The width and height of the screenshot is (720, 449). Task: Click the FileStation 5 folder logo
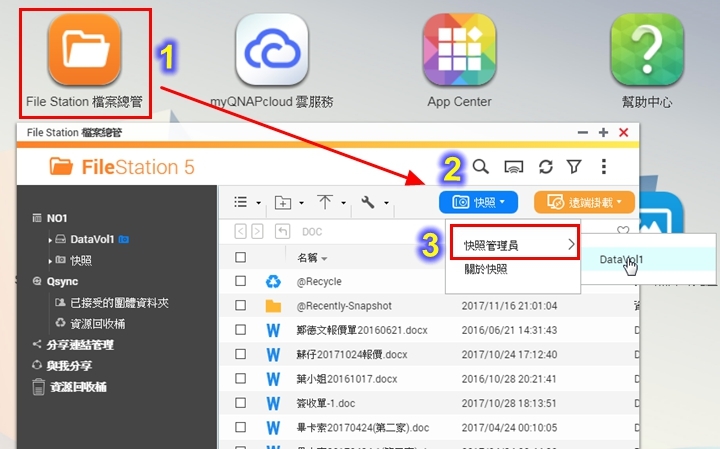coord(61,166)
